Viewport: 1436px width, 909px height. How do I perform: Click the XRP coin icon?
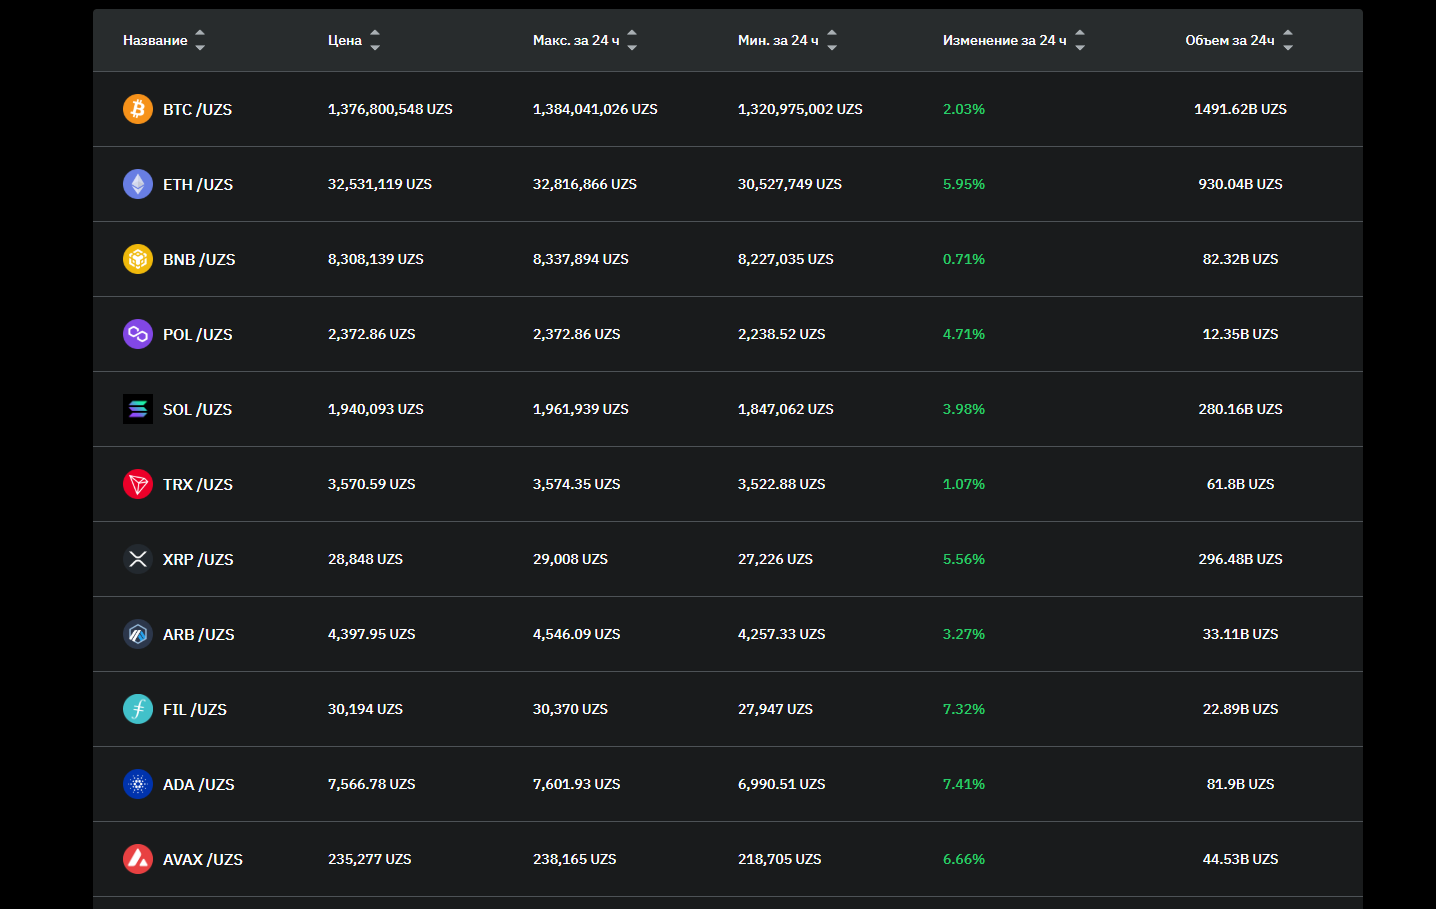138,559
